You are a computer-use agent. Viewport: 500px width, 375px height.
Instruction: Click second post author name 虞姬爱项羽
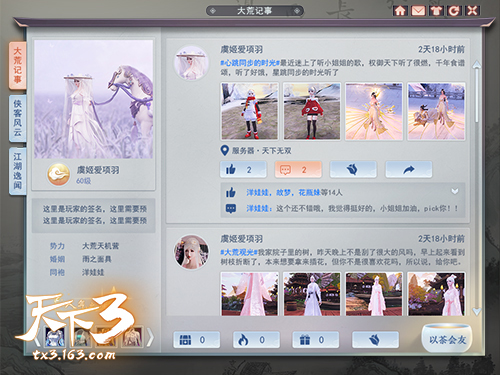coord(241,239)
